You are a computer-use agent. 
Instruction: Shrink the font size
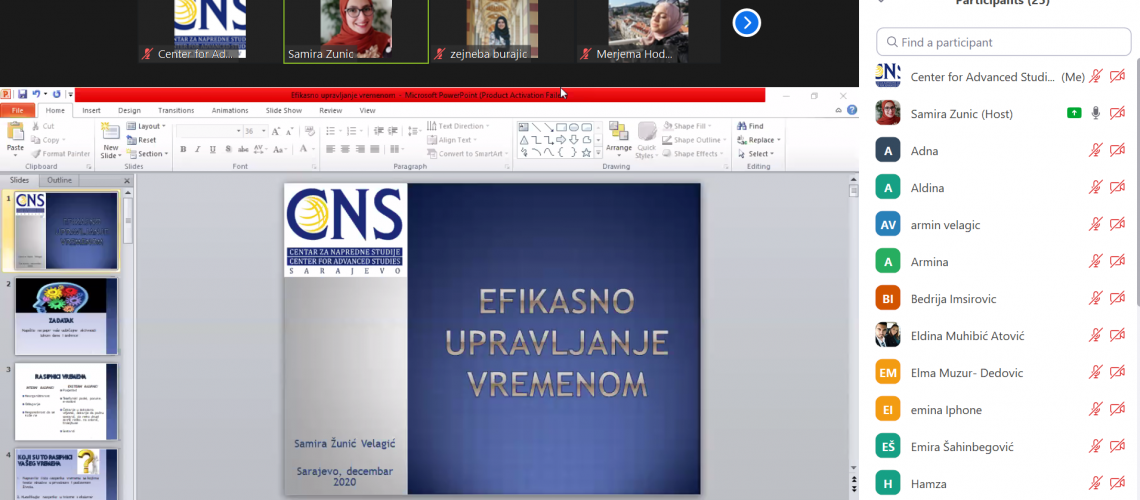[289, 131]
